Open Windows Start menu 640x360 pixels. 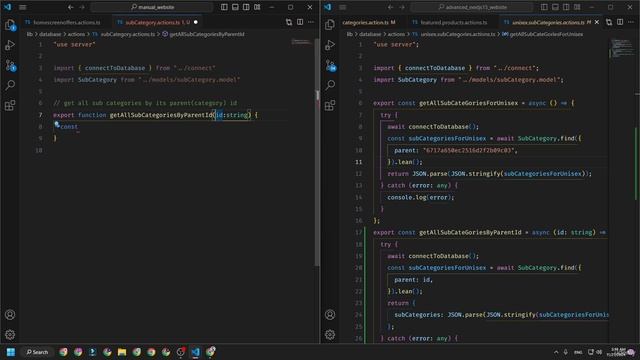[11, 352]
